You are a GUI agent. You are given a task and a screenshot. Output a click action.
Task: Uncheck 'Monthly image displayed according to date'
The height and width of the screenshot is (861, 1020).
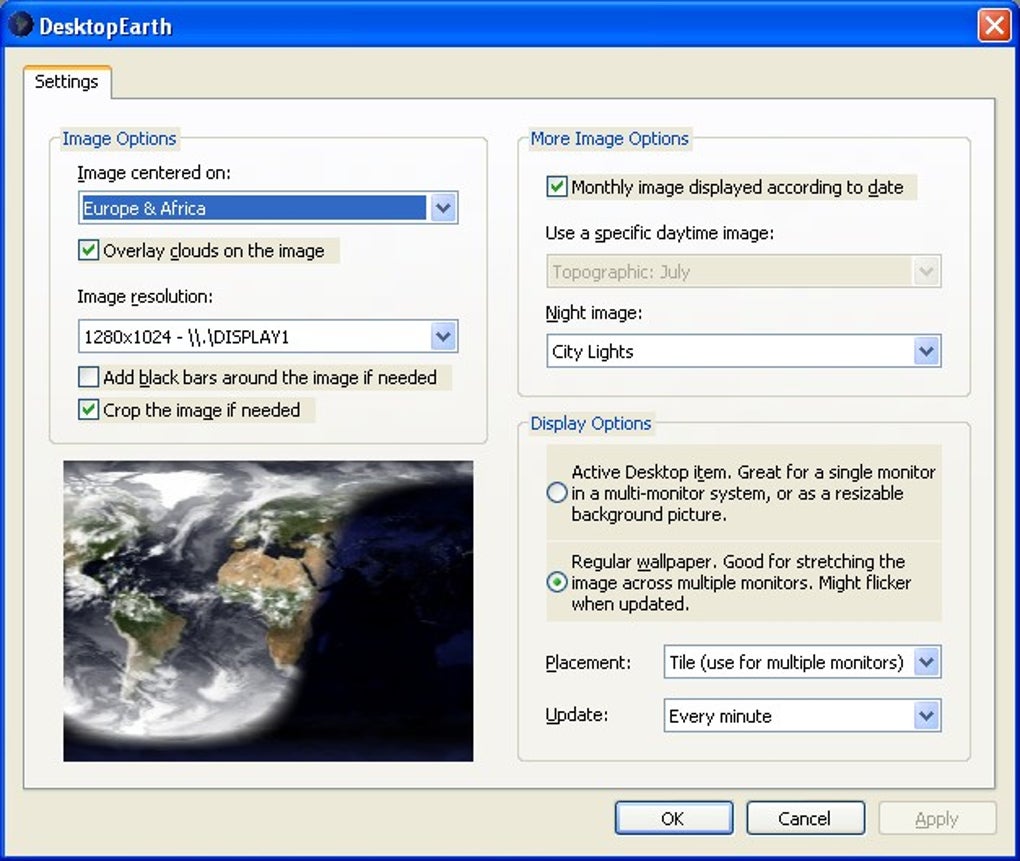557,187
